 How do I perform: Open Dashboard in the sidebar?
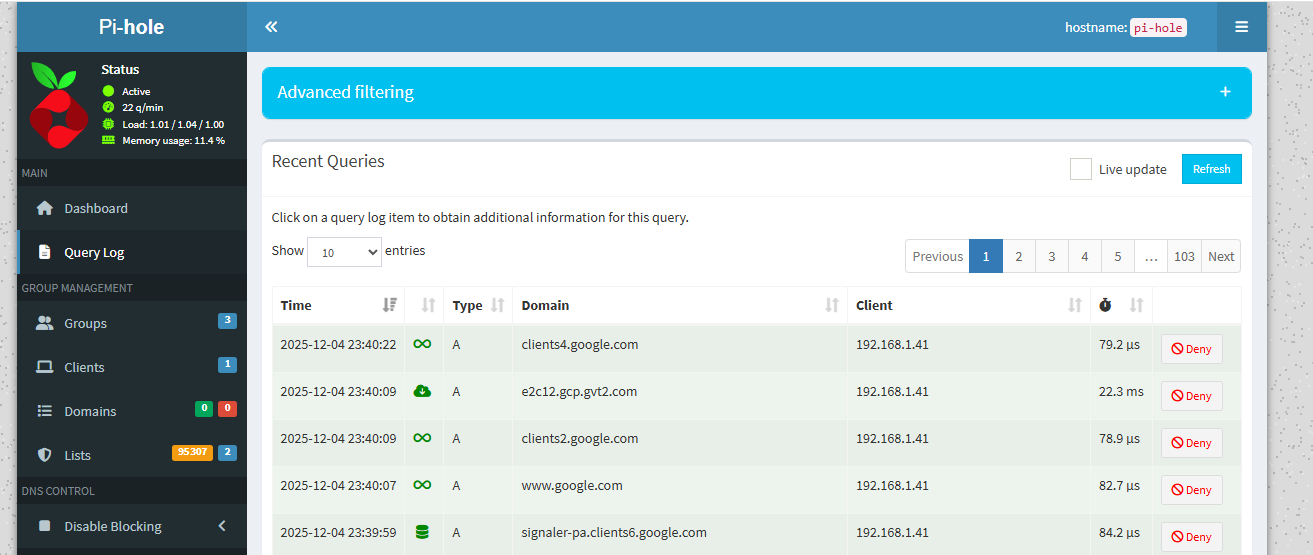click(132, 208)
